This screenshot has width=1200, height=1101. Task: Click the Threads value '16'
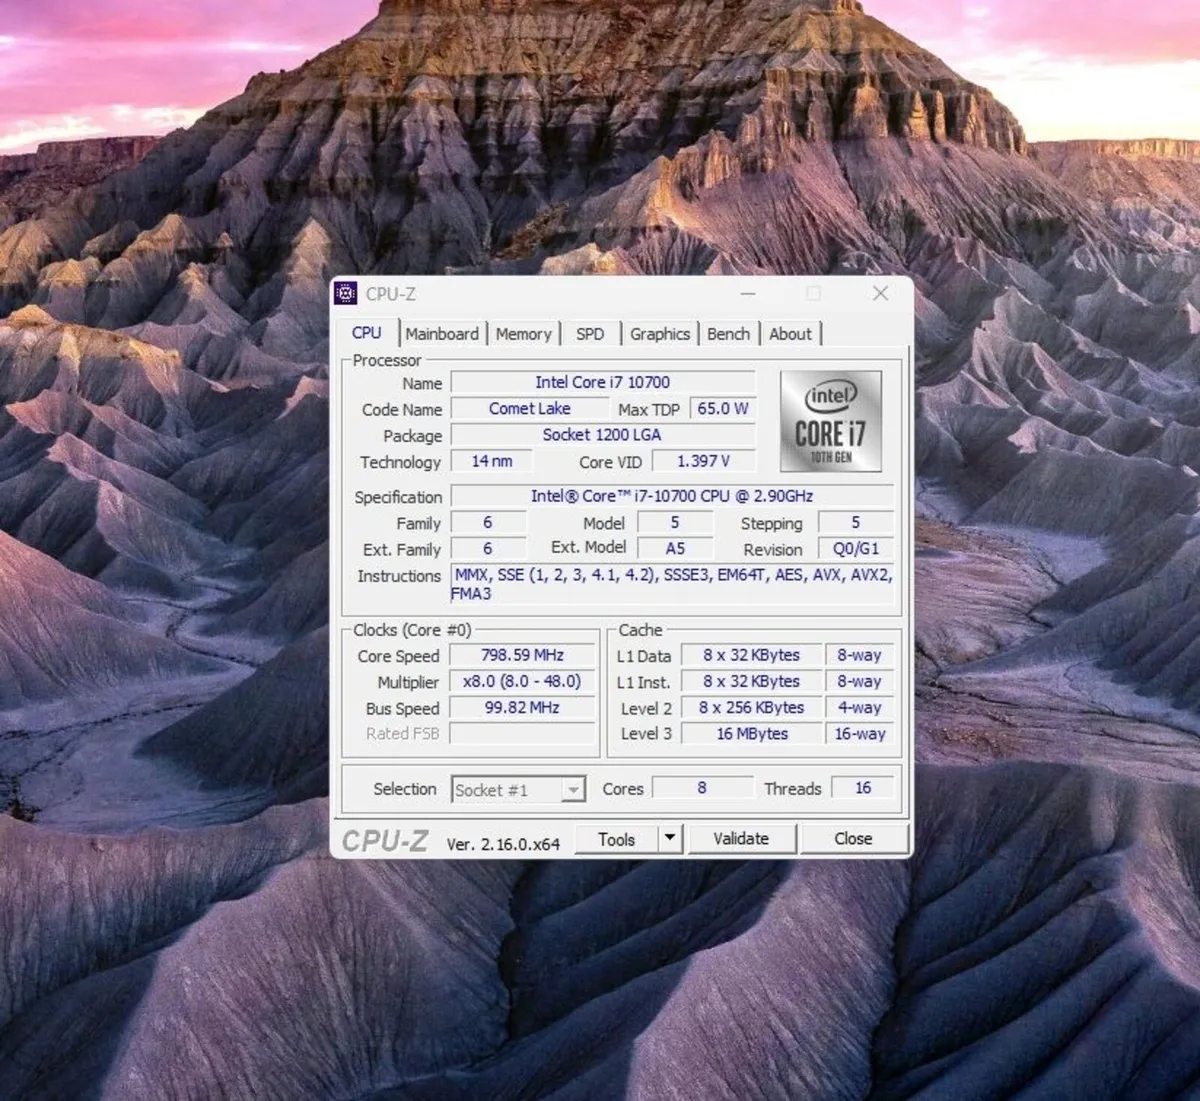tap(863, 788)
